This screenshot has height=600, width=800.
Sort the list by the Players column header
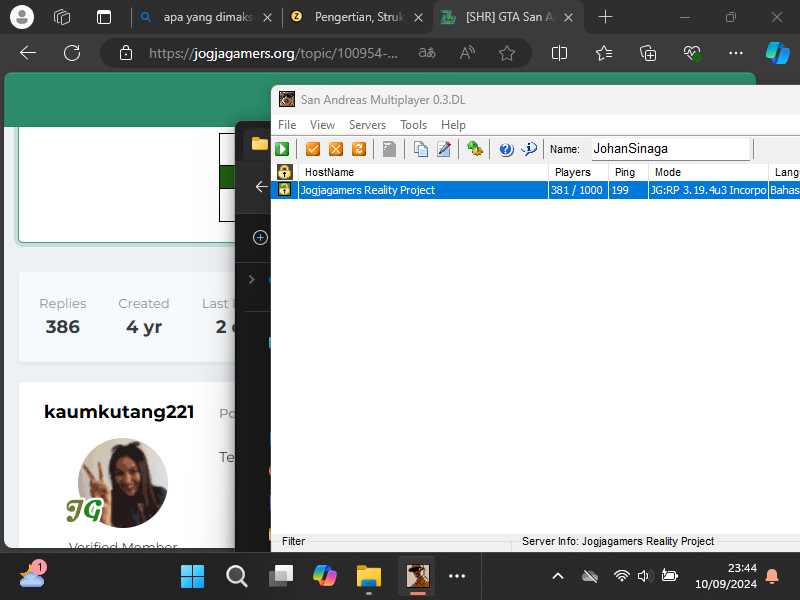pos(578,172)
